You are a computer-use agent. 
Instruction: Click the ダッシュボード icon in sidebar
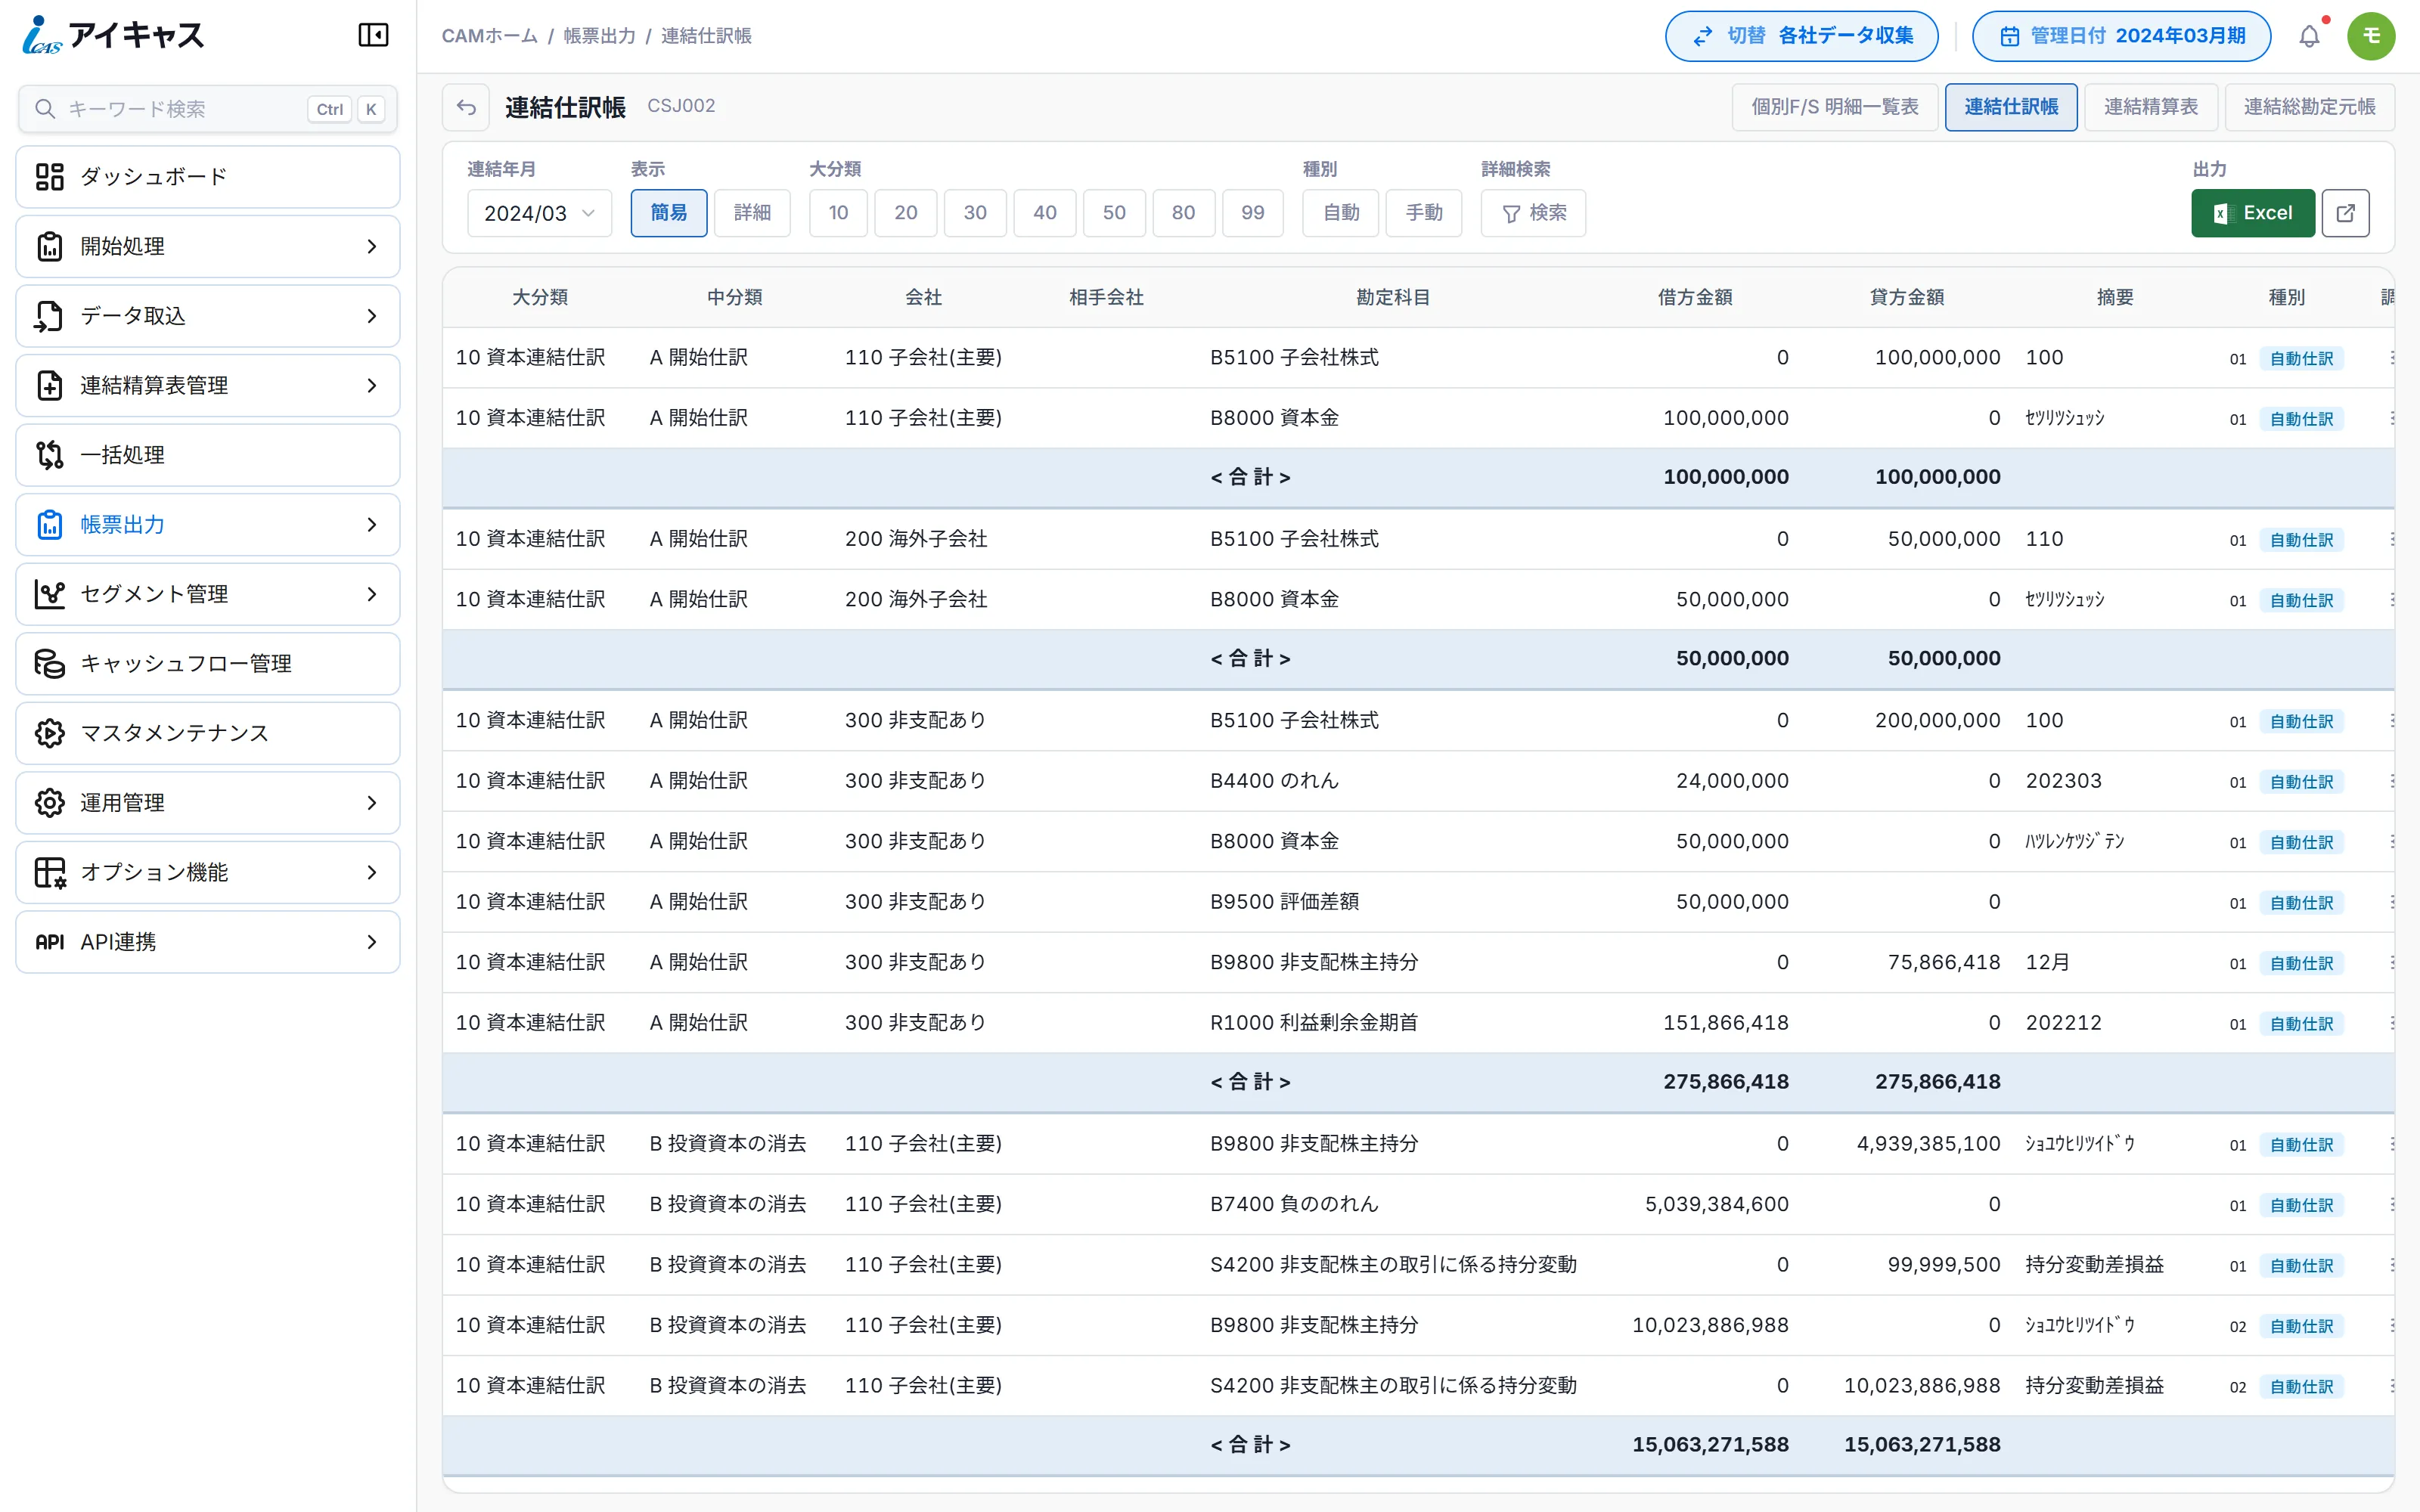pyautogui.click(x=50, y=177)
